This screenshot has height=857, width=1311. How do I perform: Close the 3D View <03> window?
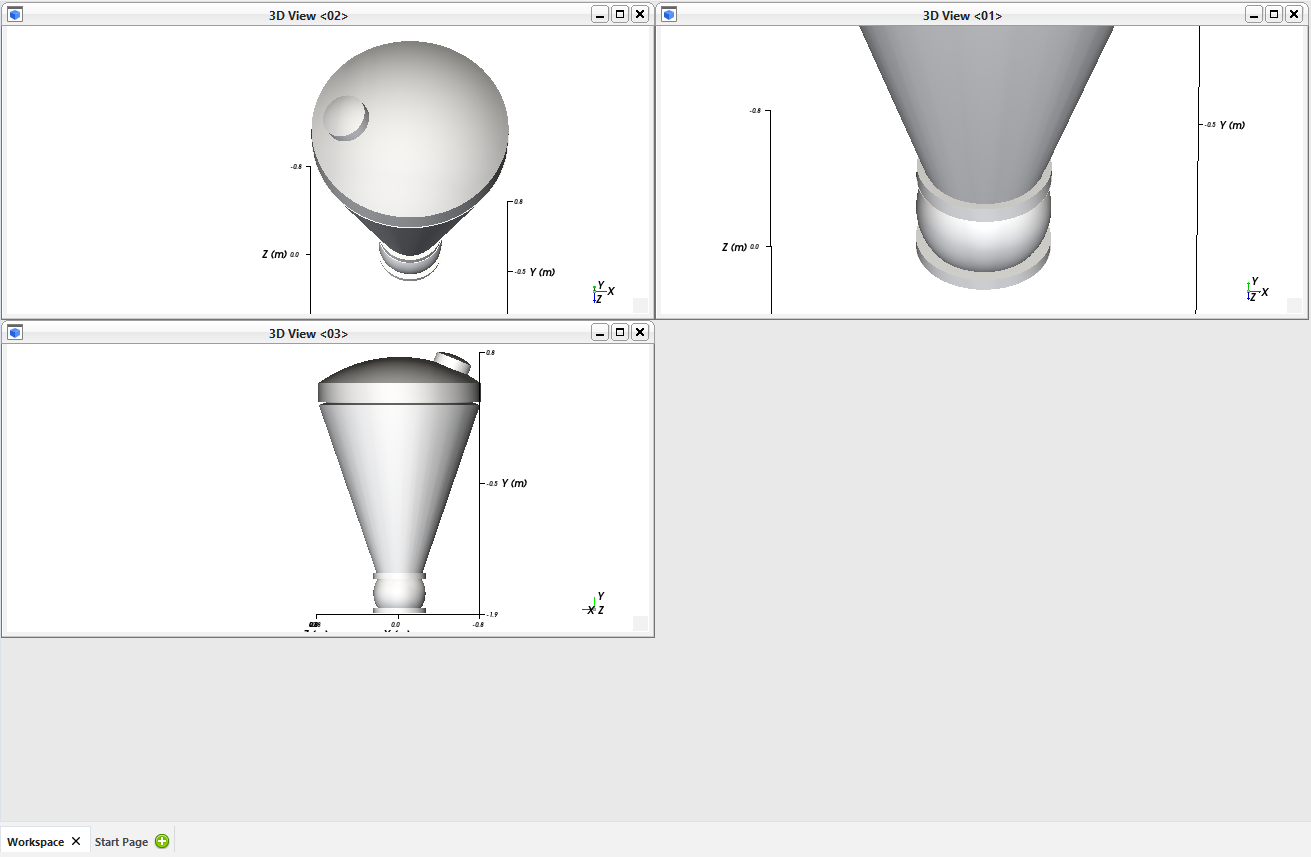point(640,333)
